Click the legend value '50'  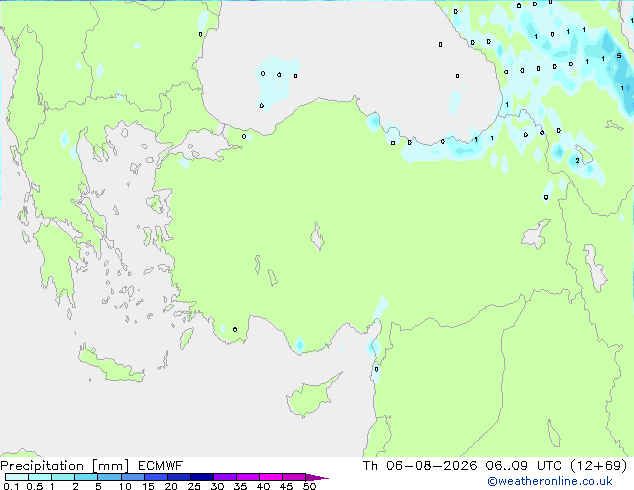(310, 486)
